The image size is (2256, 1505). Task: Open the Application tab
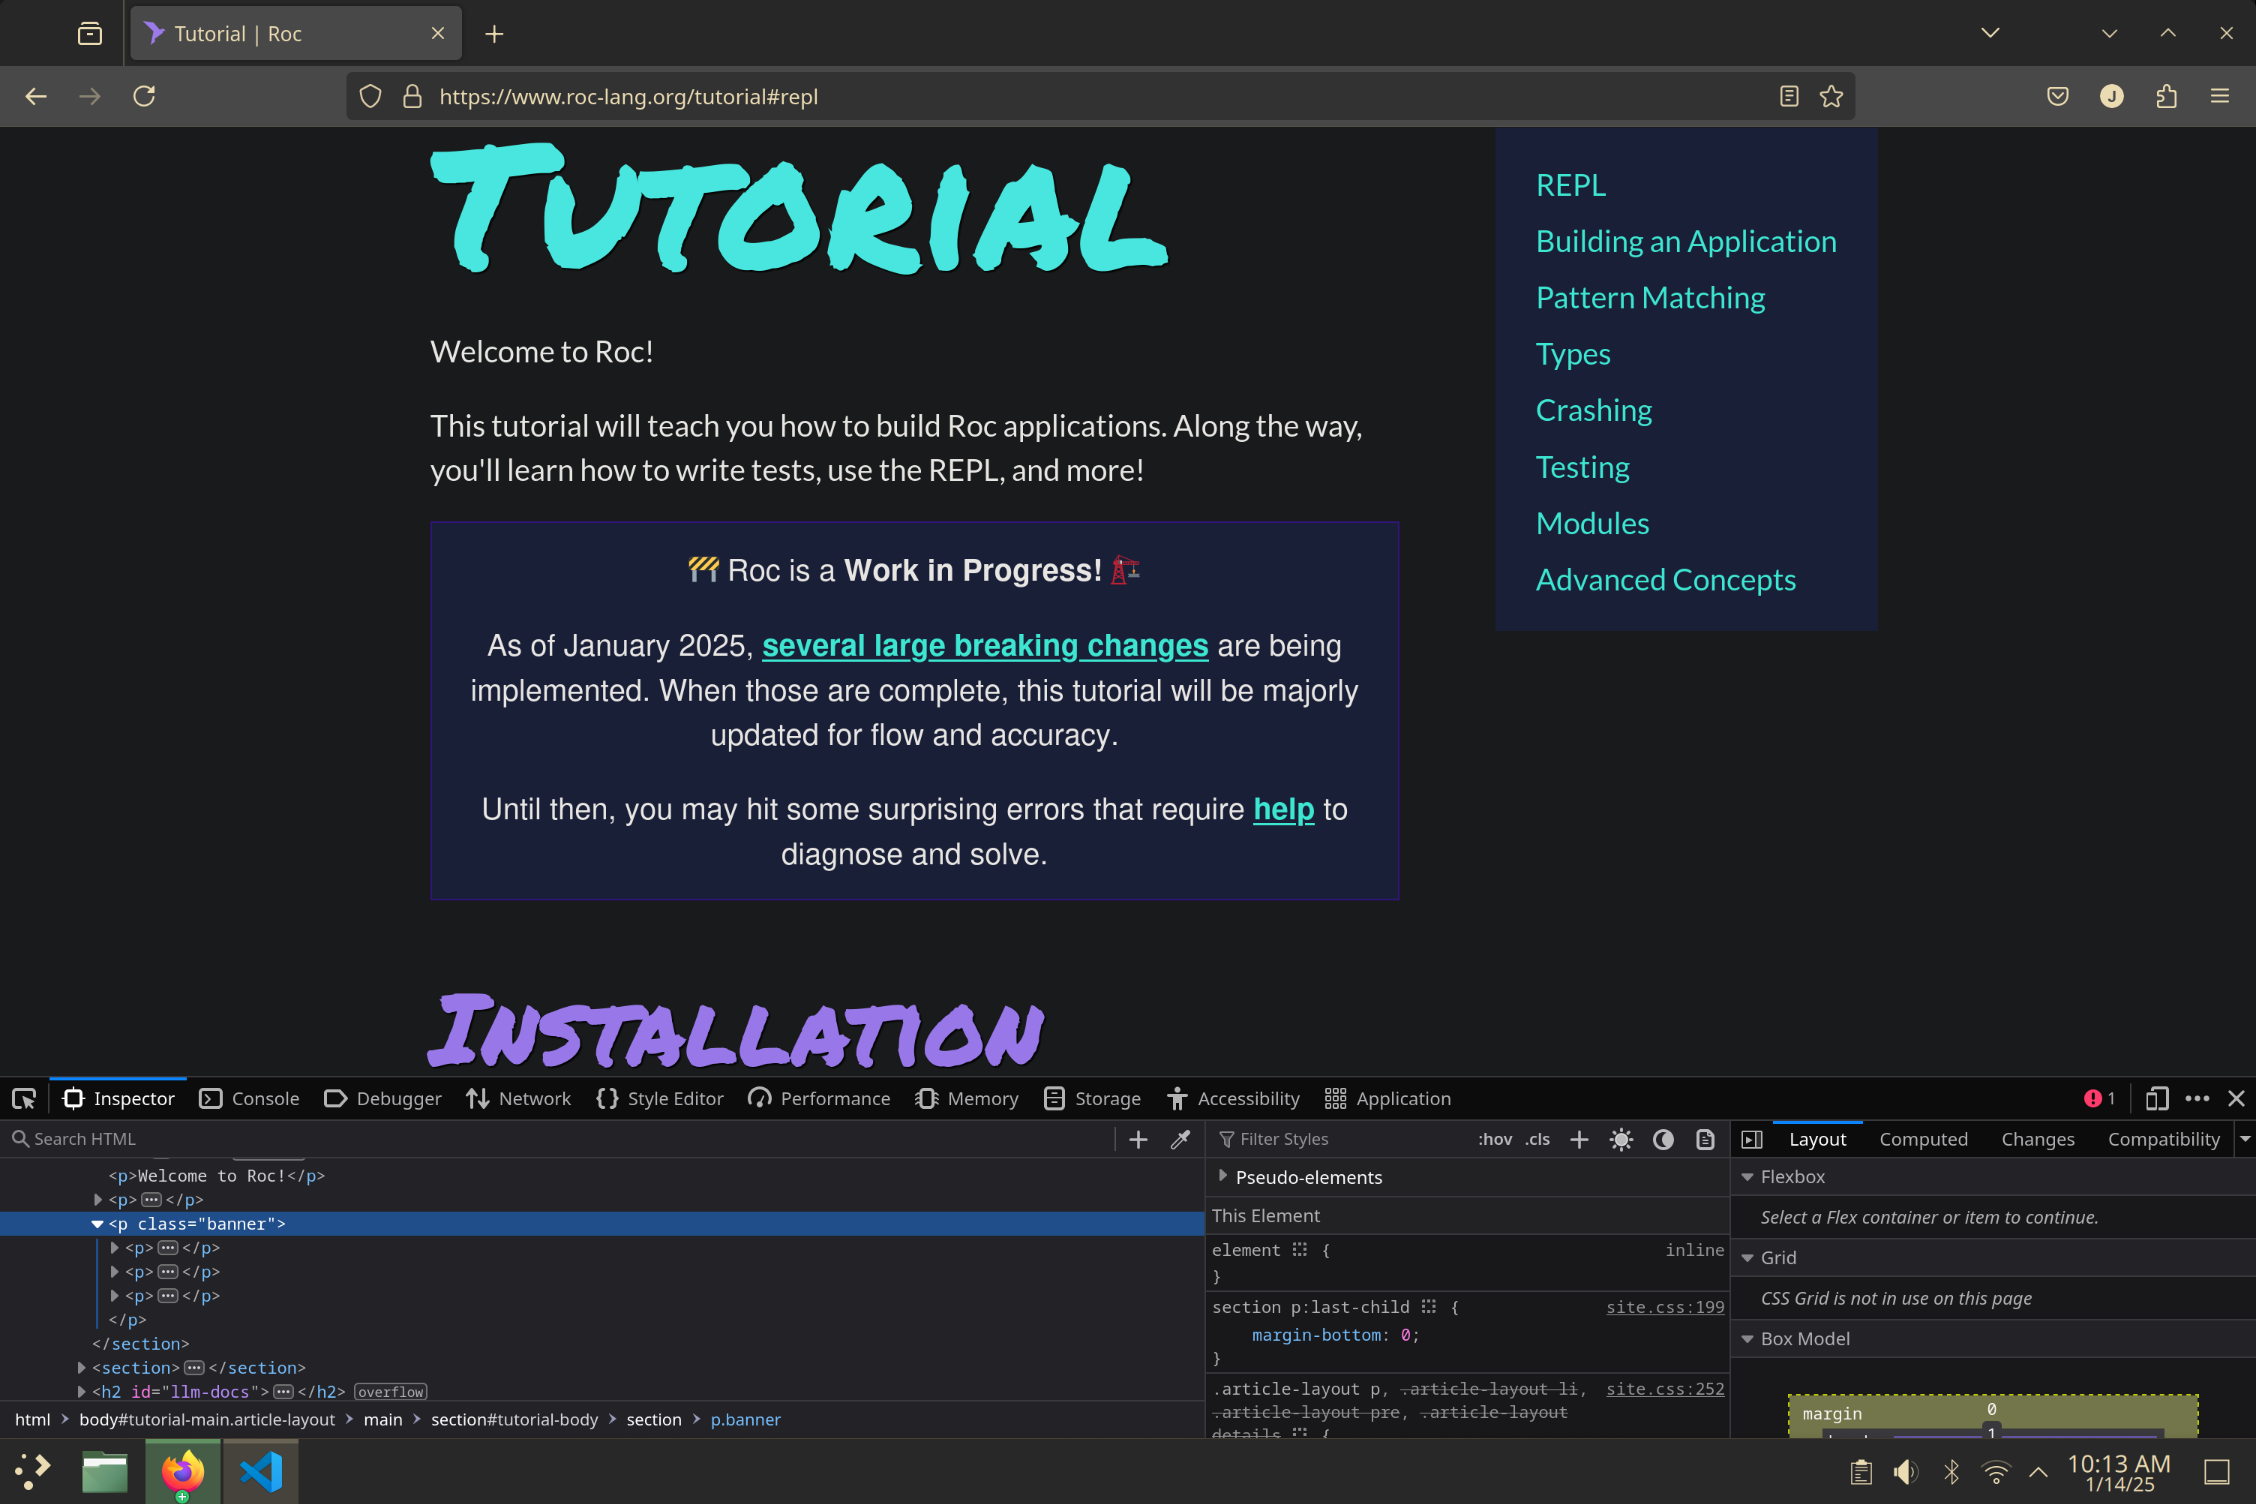pos(1388,1099)
